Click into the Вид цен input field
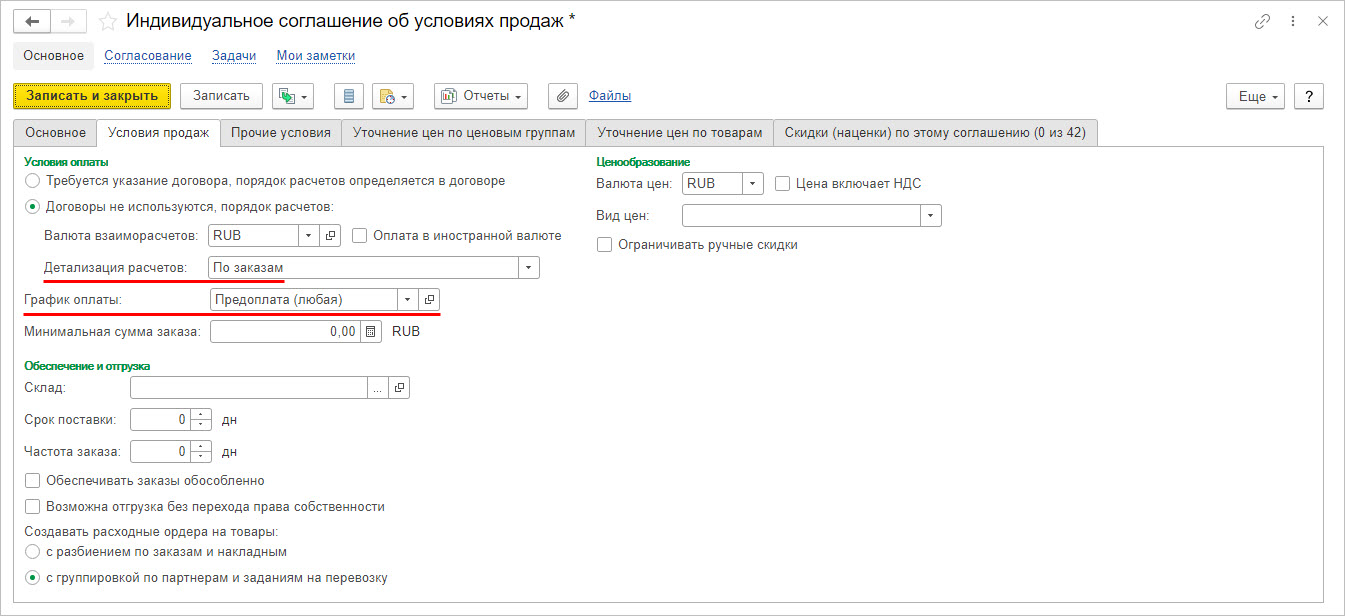This screenshot has height=616, width=1345. pyautogui.click(x=801, y=216)
